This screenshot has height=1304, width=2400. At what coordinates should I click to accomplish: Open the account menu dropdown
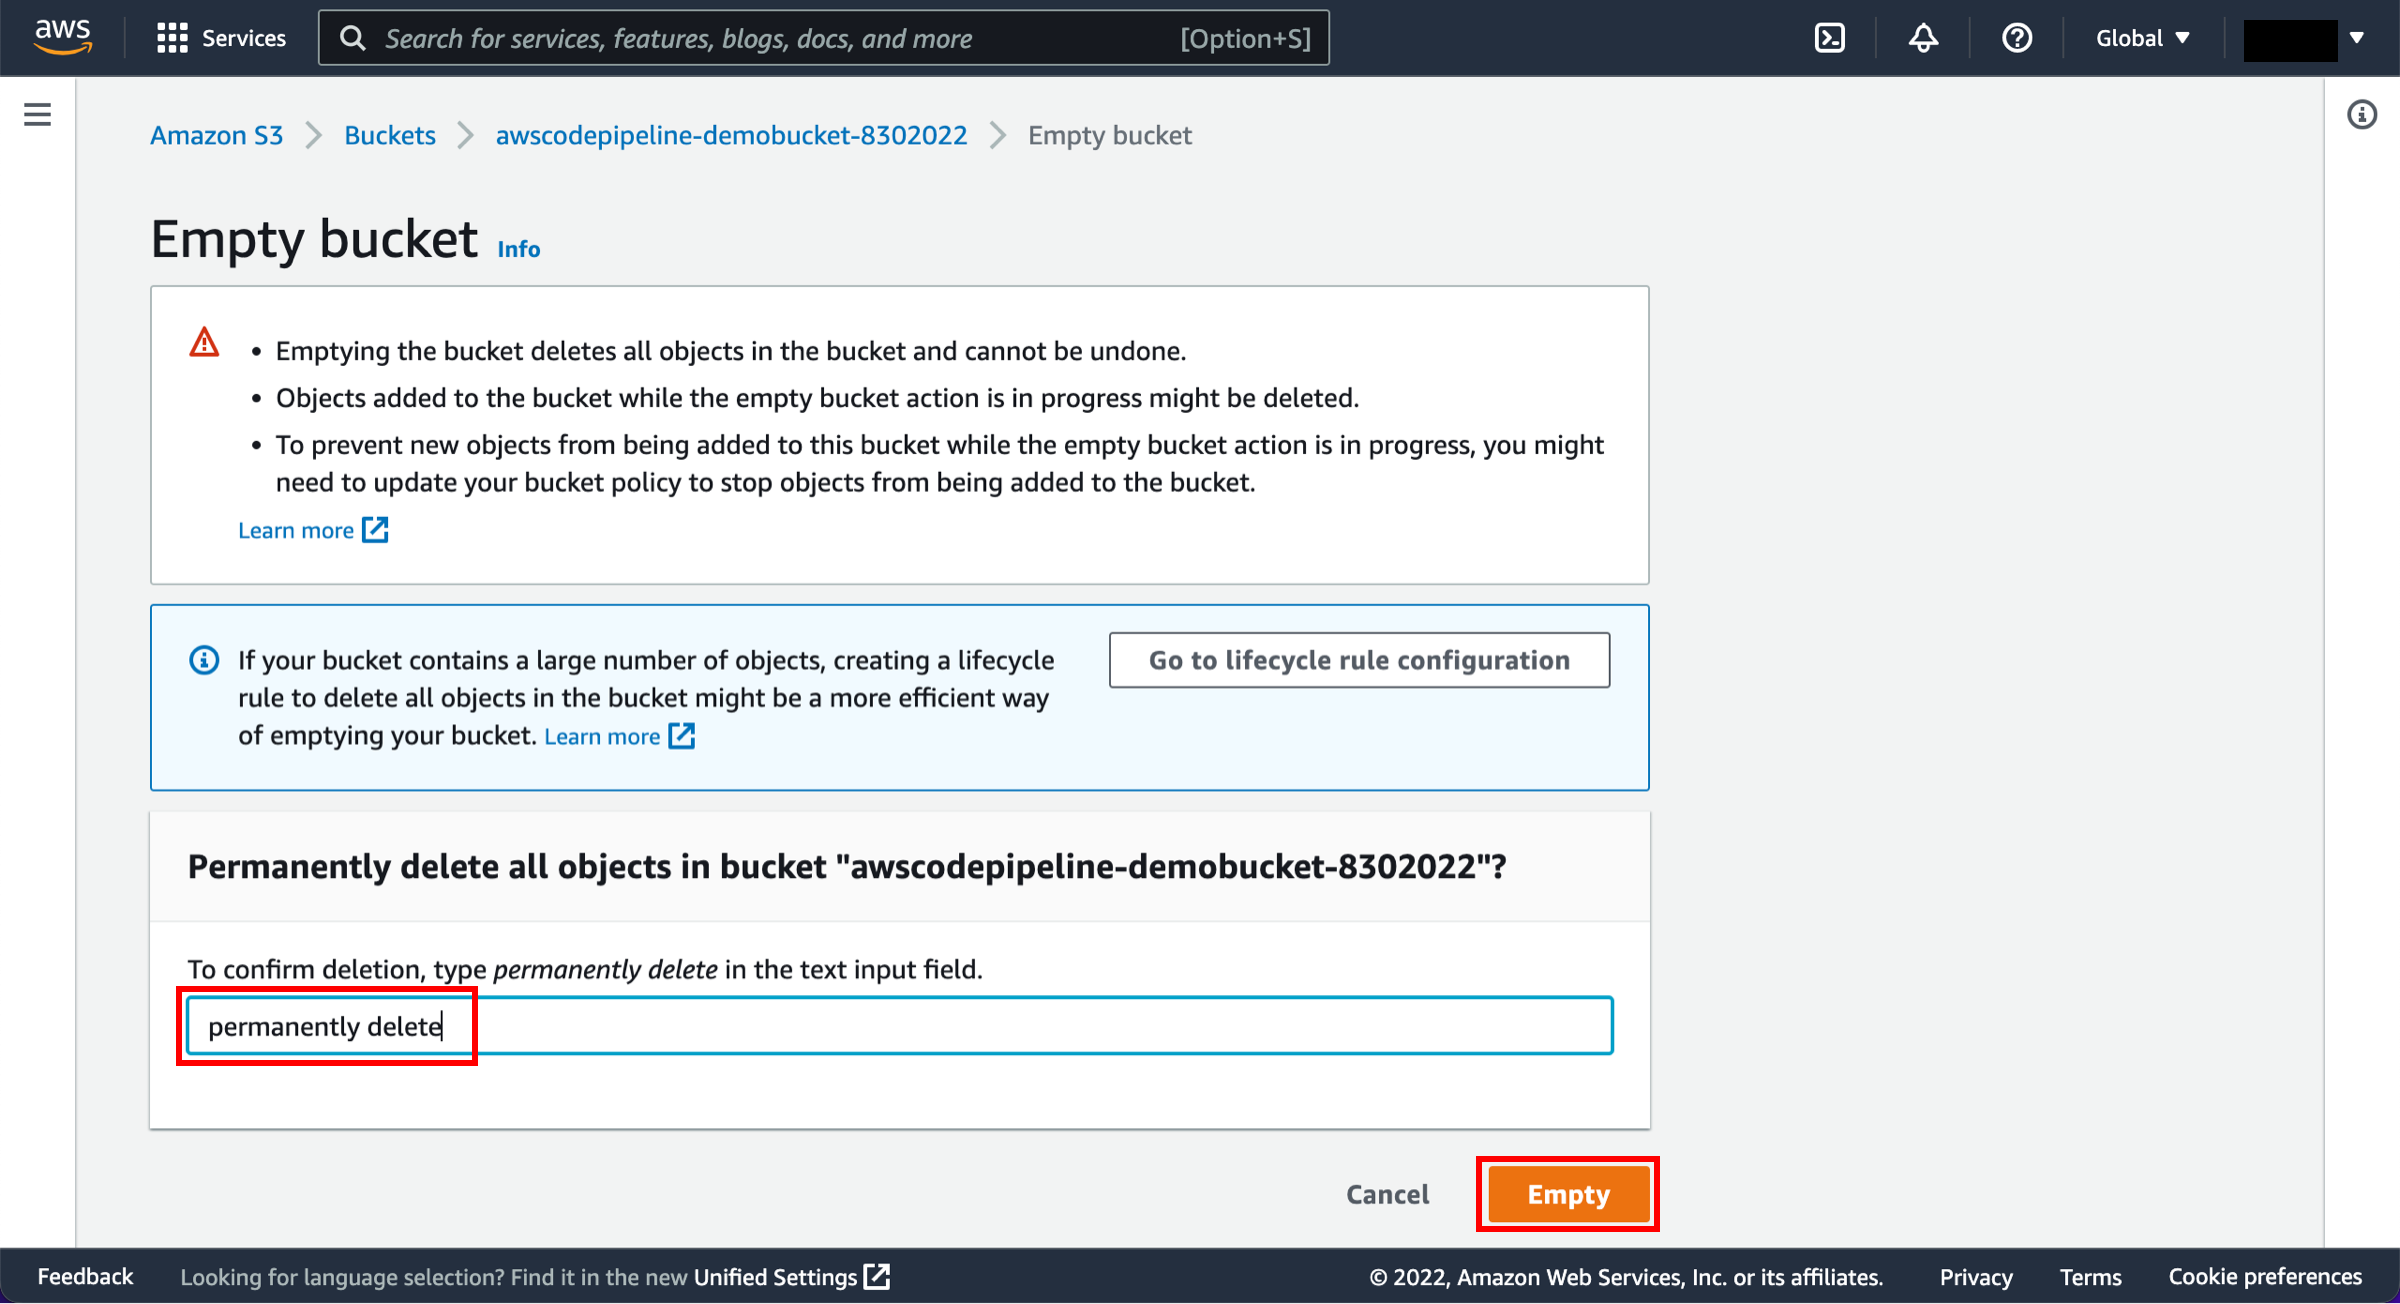tap(2304, 39)
